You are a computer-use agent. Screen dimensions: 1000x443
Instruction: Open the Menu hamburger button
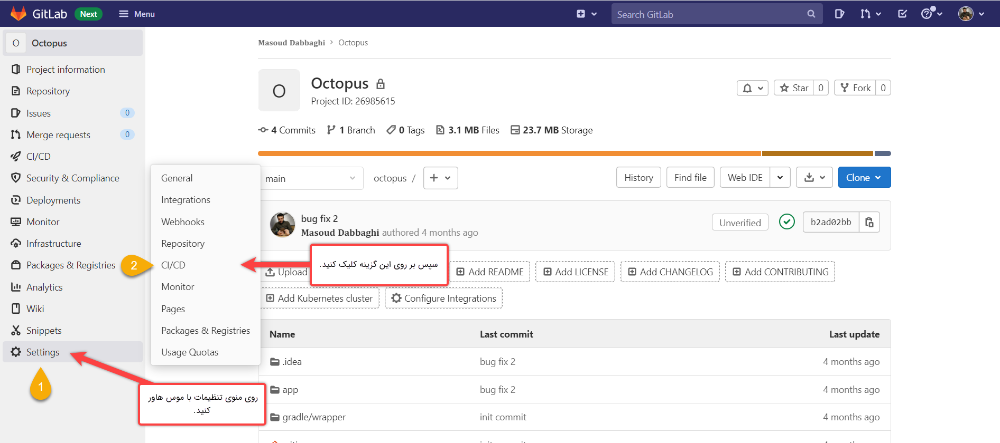[x=136, y=14]
